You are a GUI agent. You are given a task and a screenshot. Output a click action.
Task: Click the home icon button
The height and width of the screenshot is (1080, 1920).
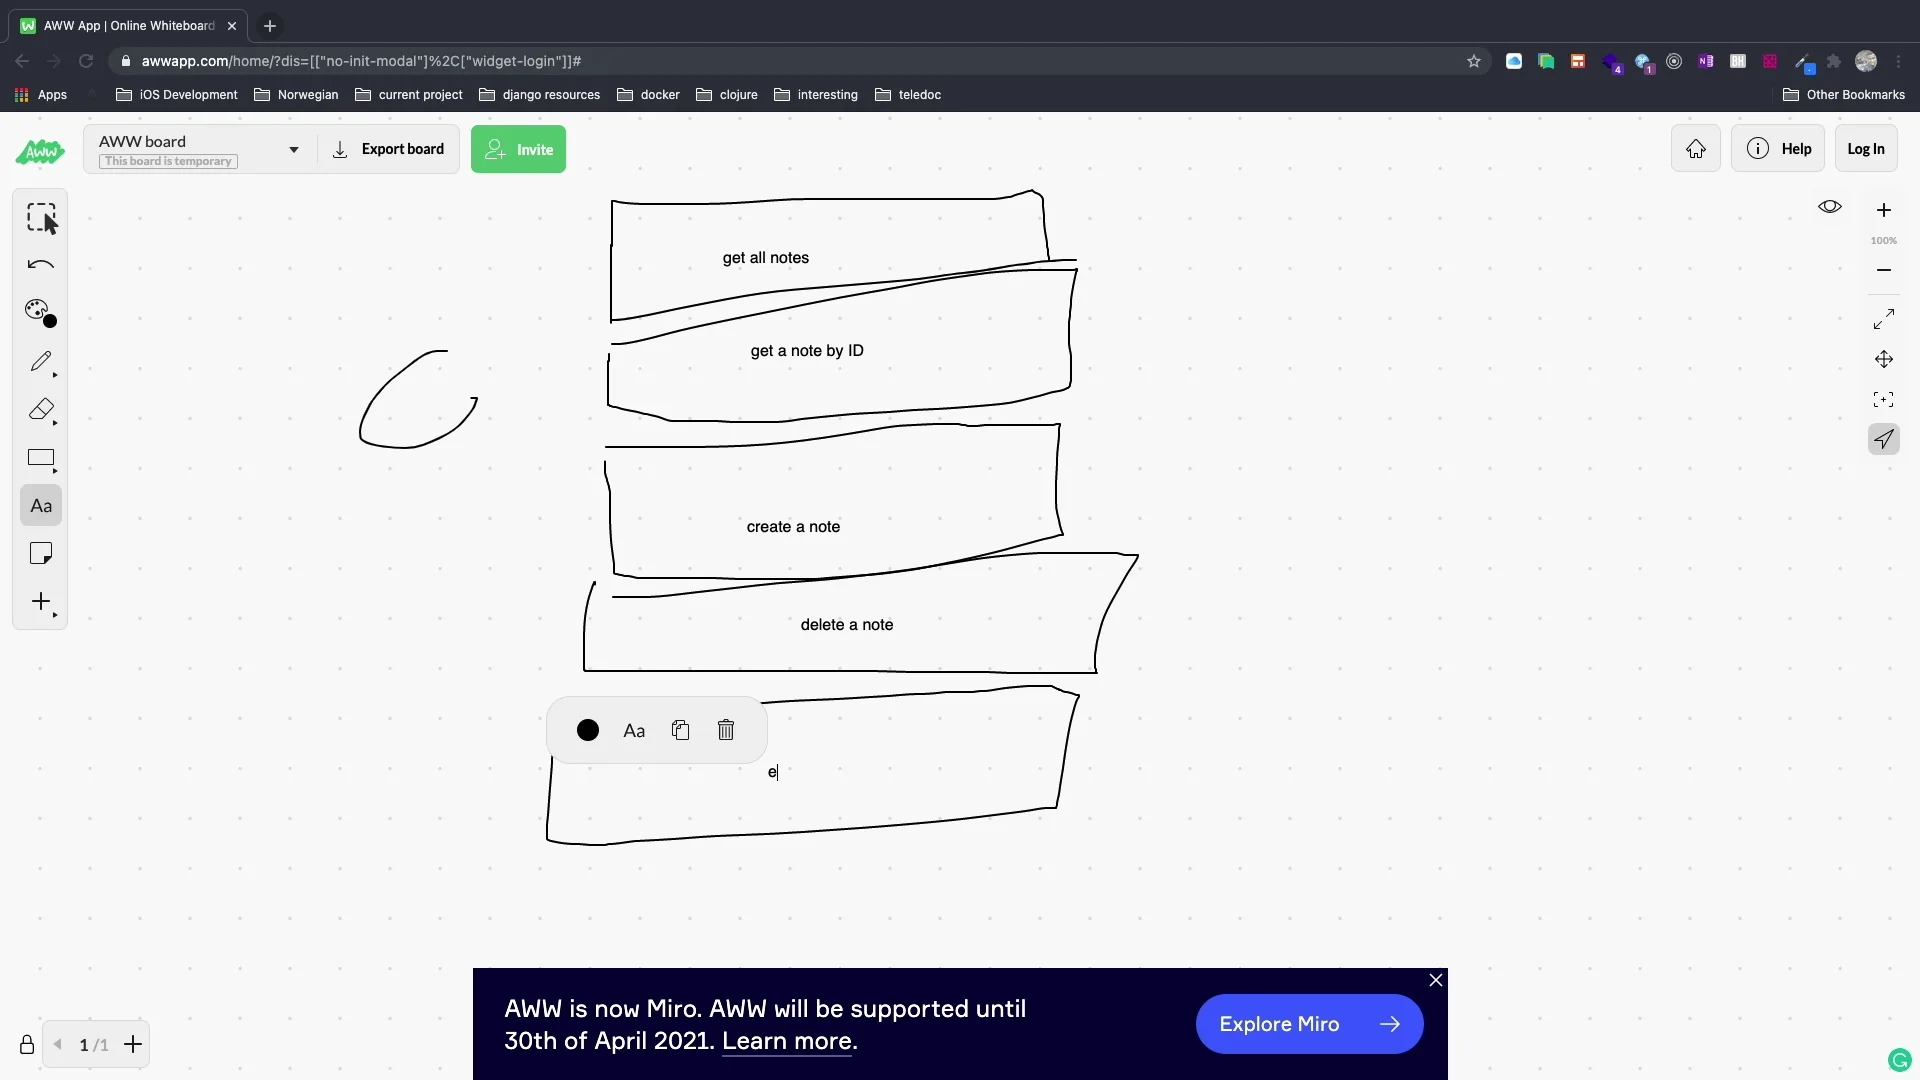(x=1696, y=149)
